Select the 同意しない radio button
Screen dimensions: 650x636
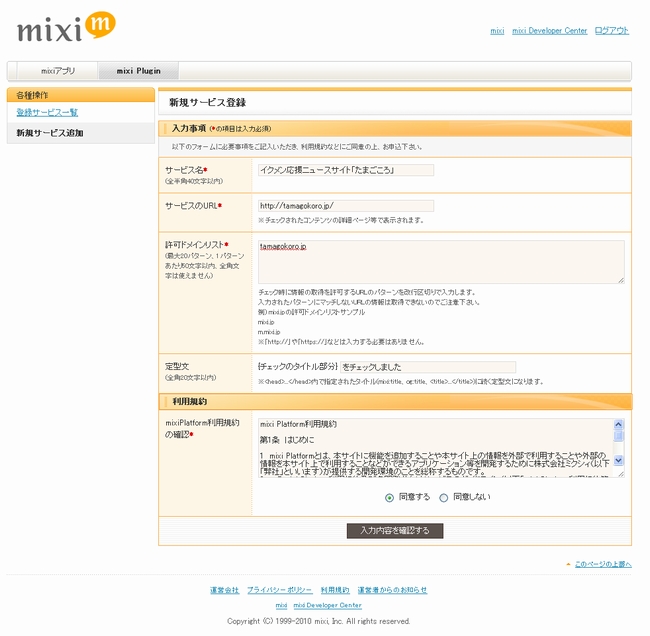(x=444, y=498)
